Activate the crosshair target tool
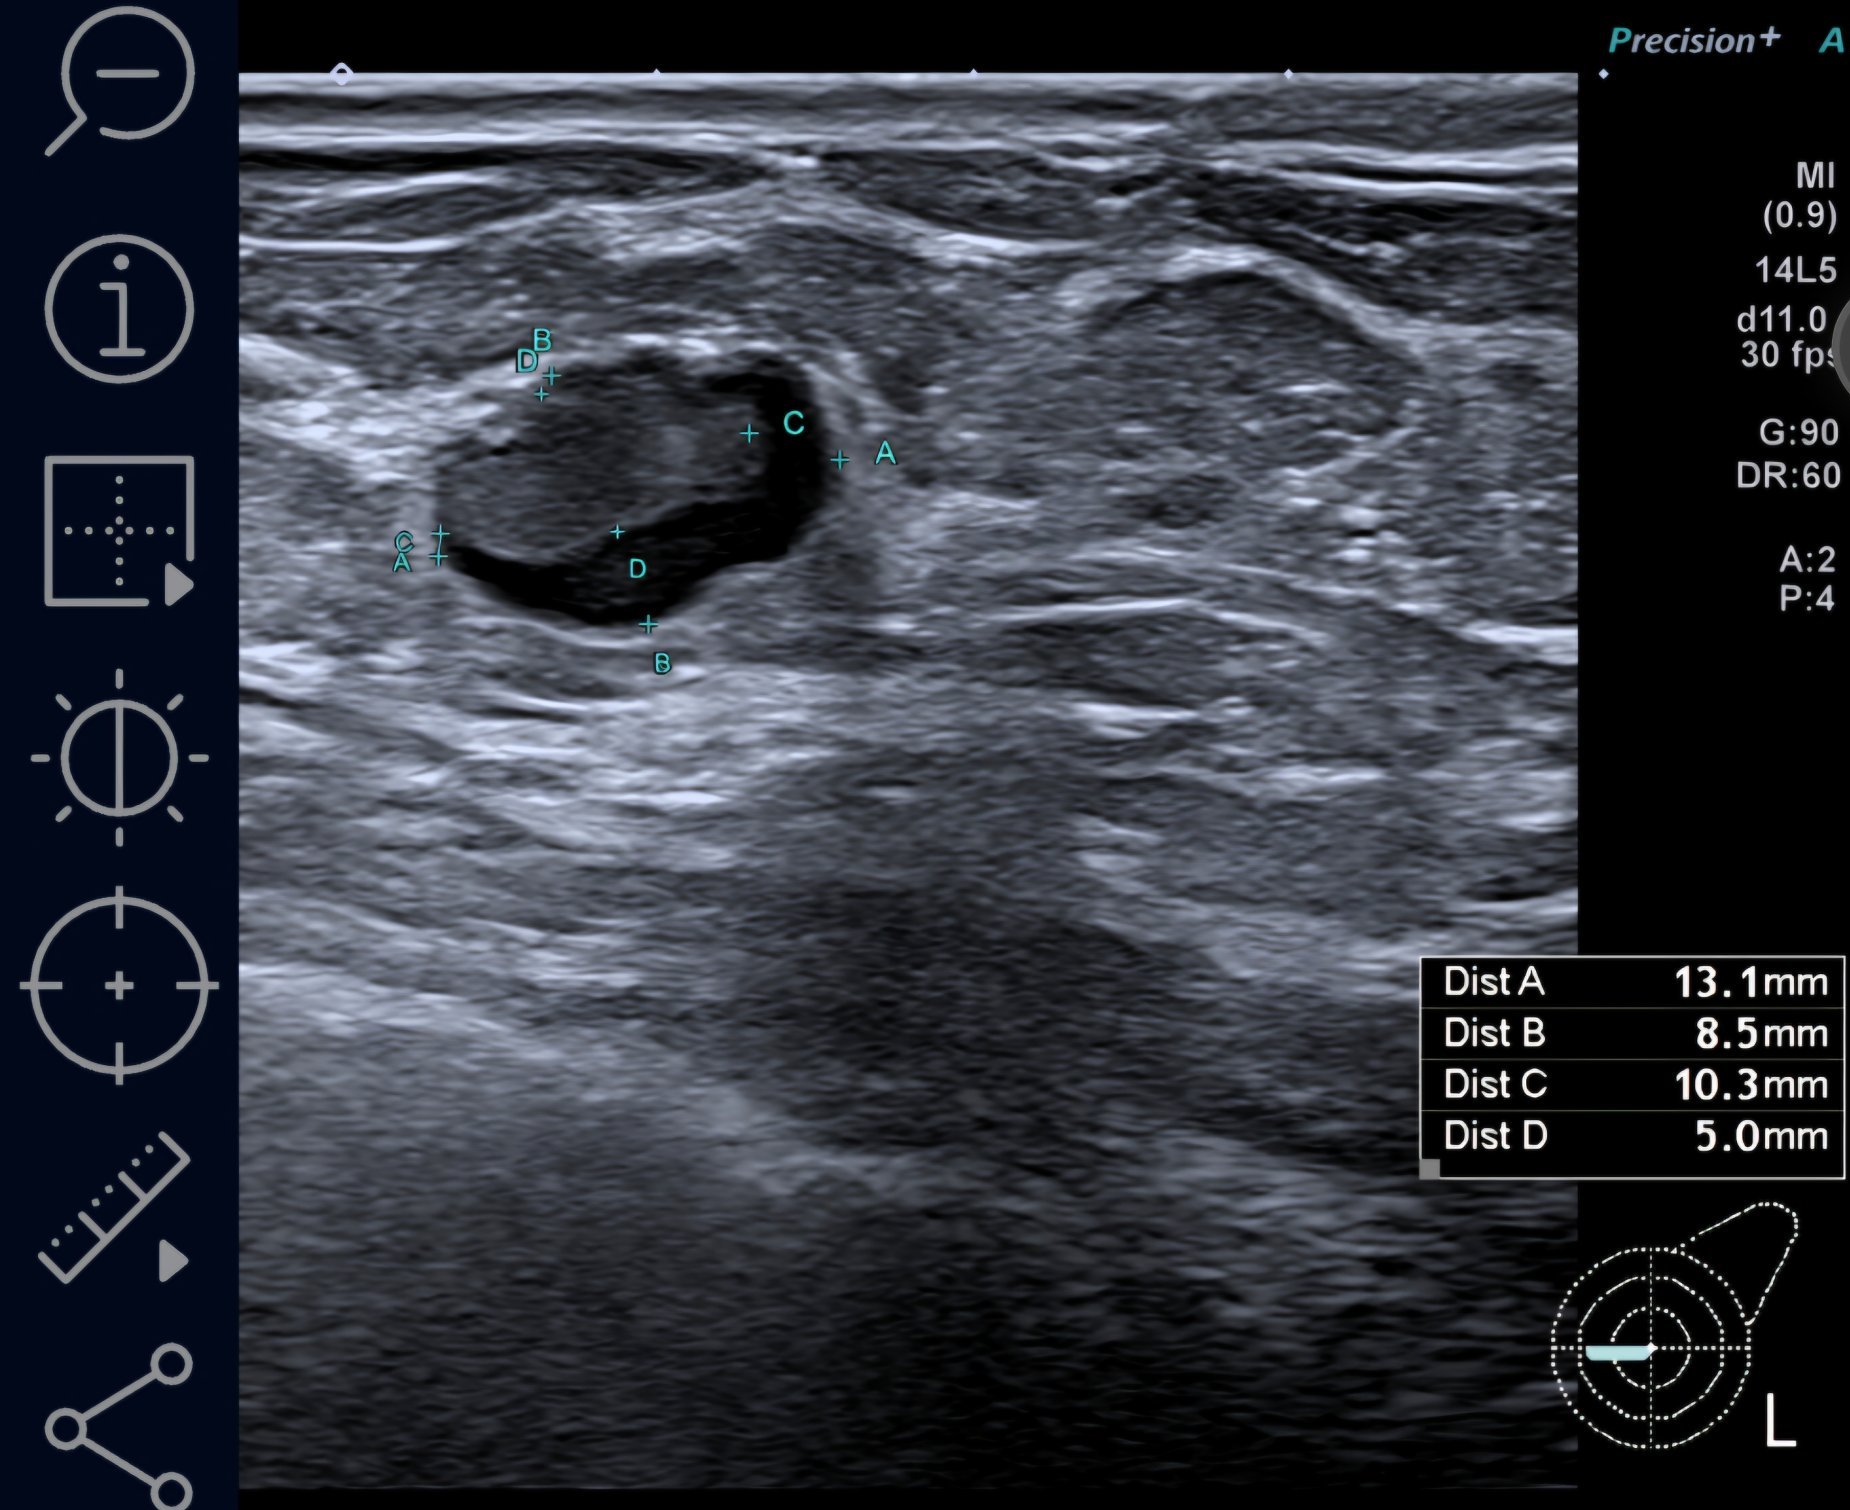1850x1510 pixels. pyautogui.click(x=120, y=986)
